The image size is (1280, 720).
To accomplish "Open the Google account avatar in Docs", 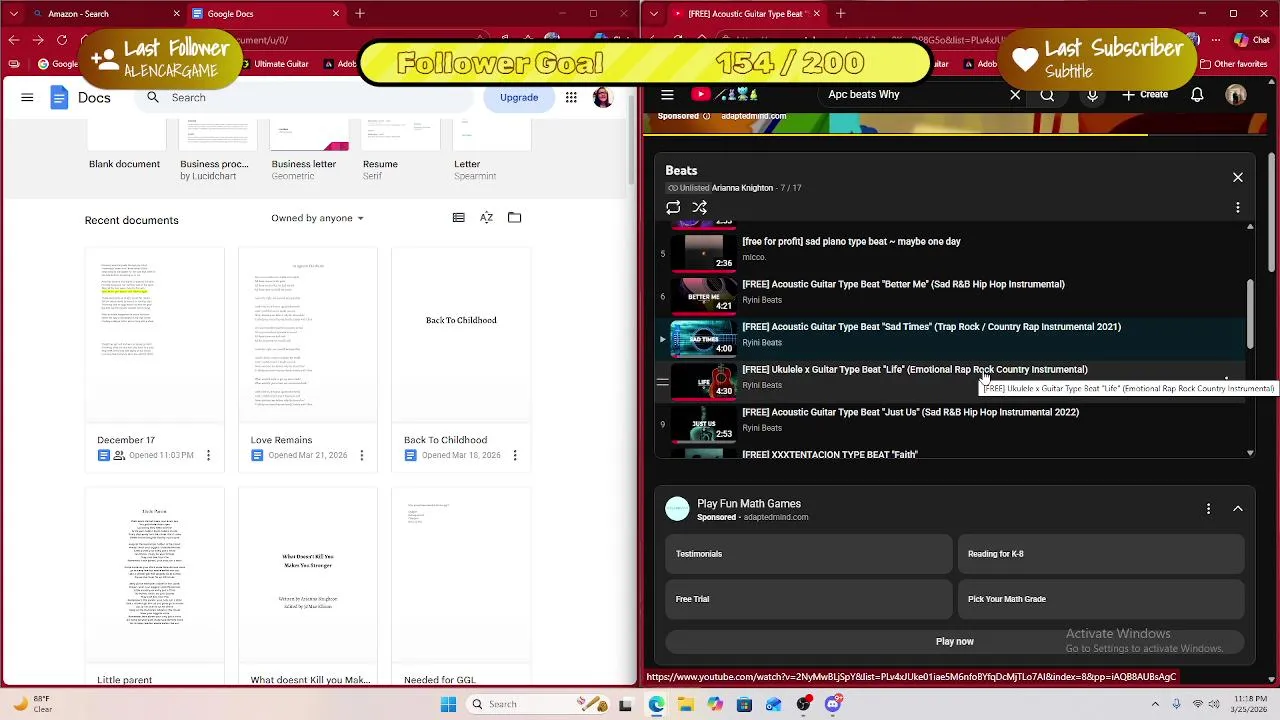I will [x=603, y=97].
